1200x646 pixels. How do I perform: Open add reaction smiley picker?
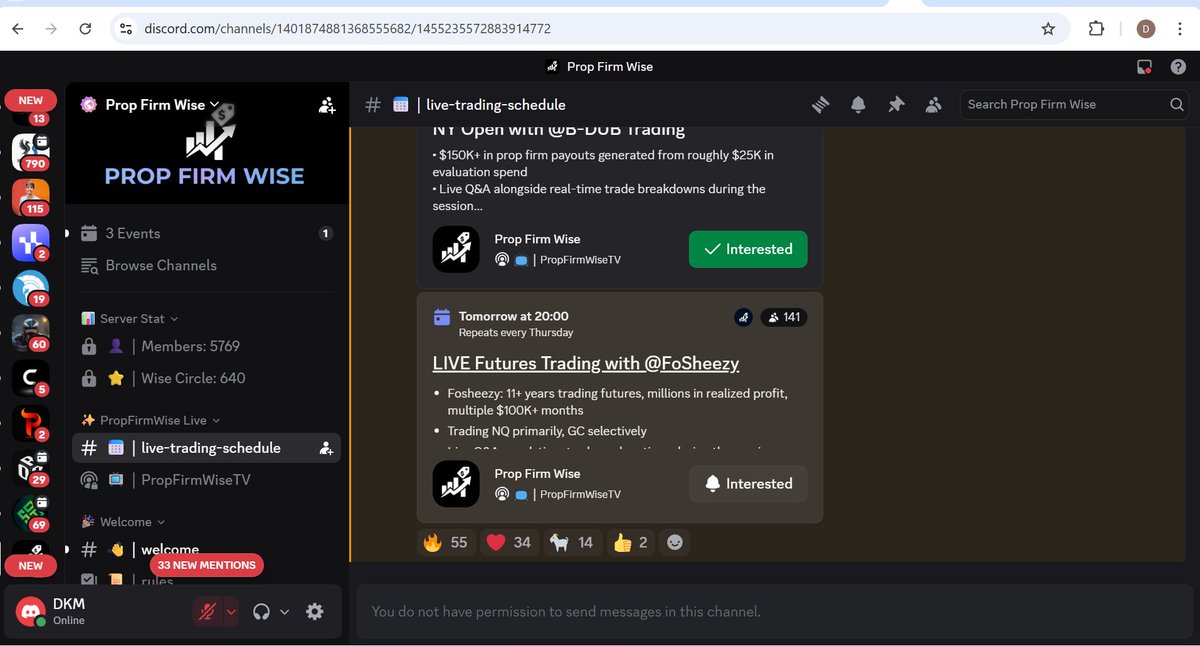point(675,542)
